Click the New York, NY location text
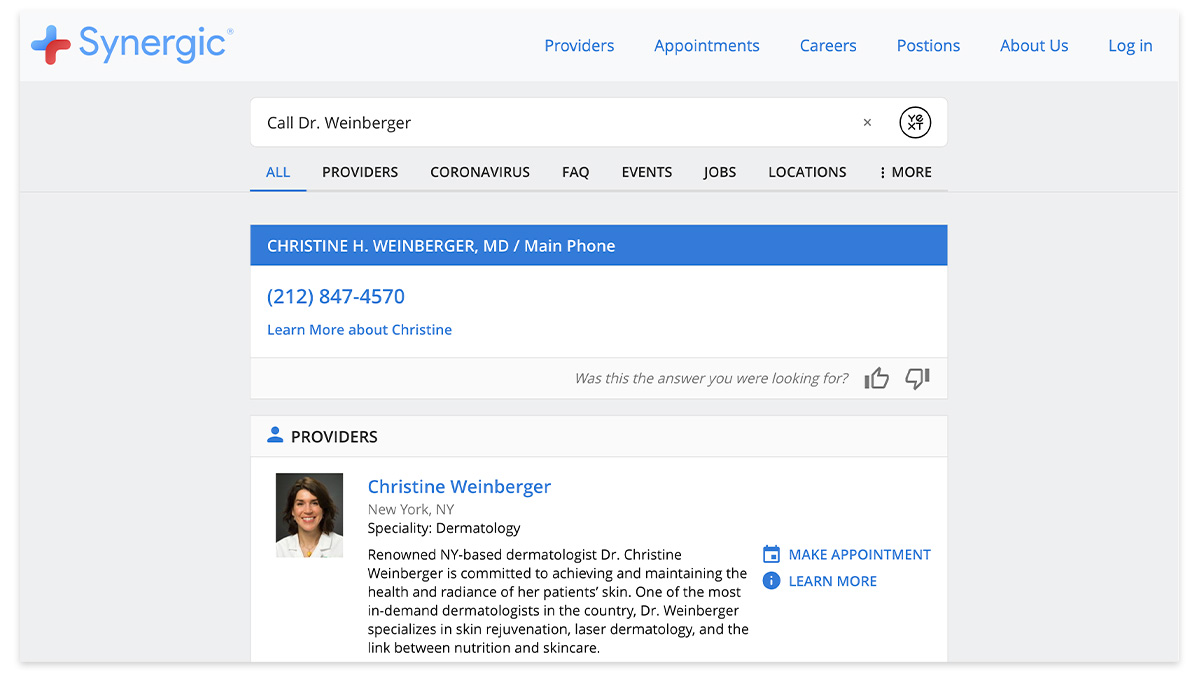The width and height of the screenshot is (1200, 675). click(411, 509)
